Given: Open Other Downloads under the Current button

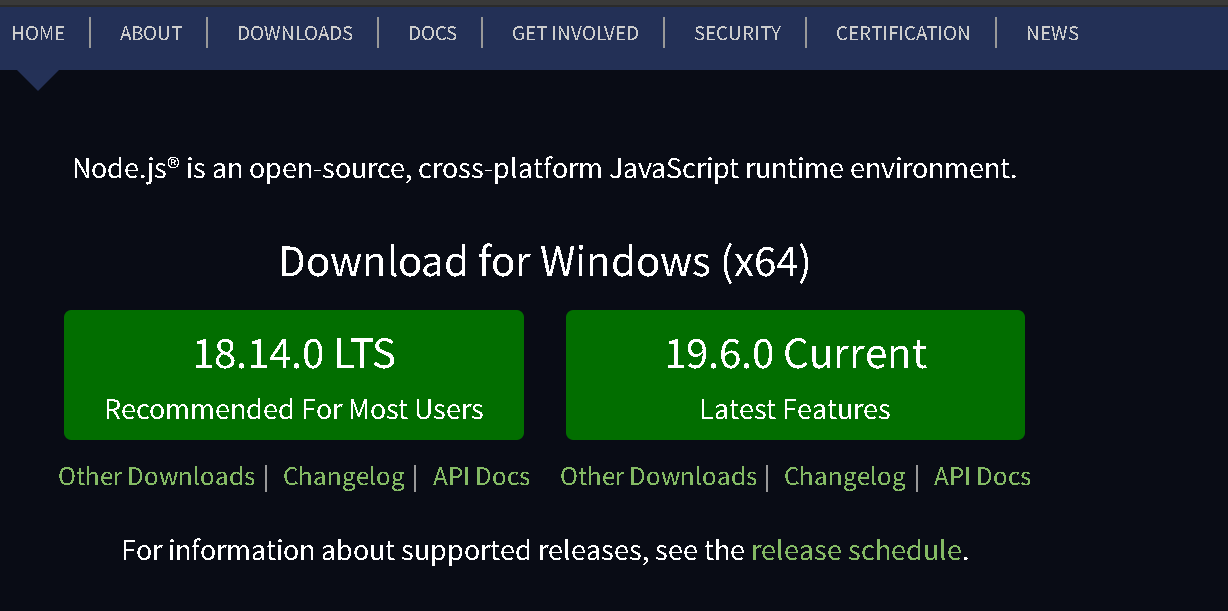Looking at the screenshot, I should point(658,476).
